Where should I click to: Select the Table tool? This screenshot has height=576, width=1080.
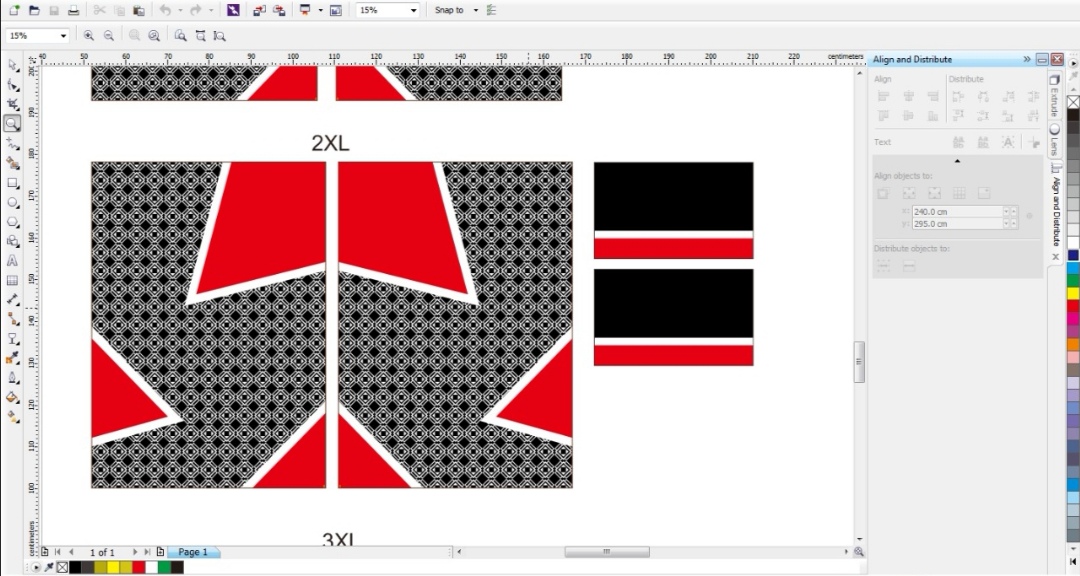(13, 281)
